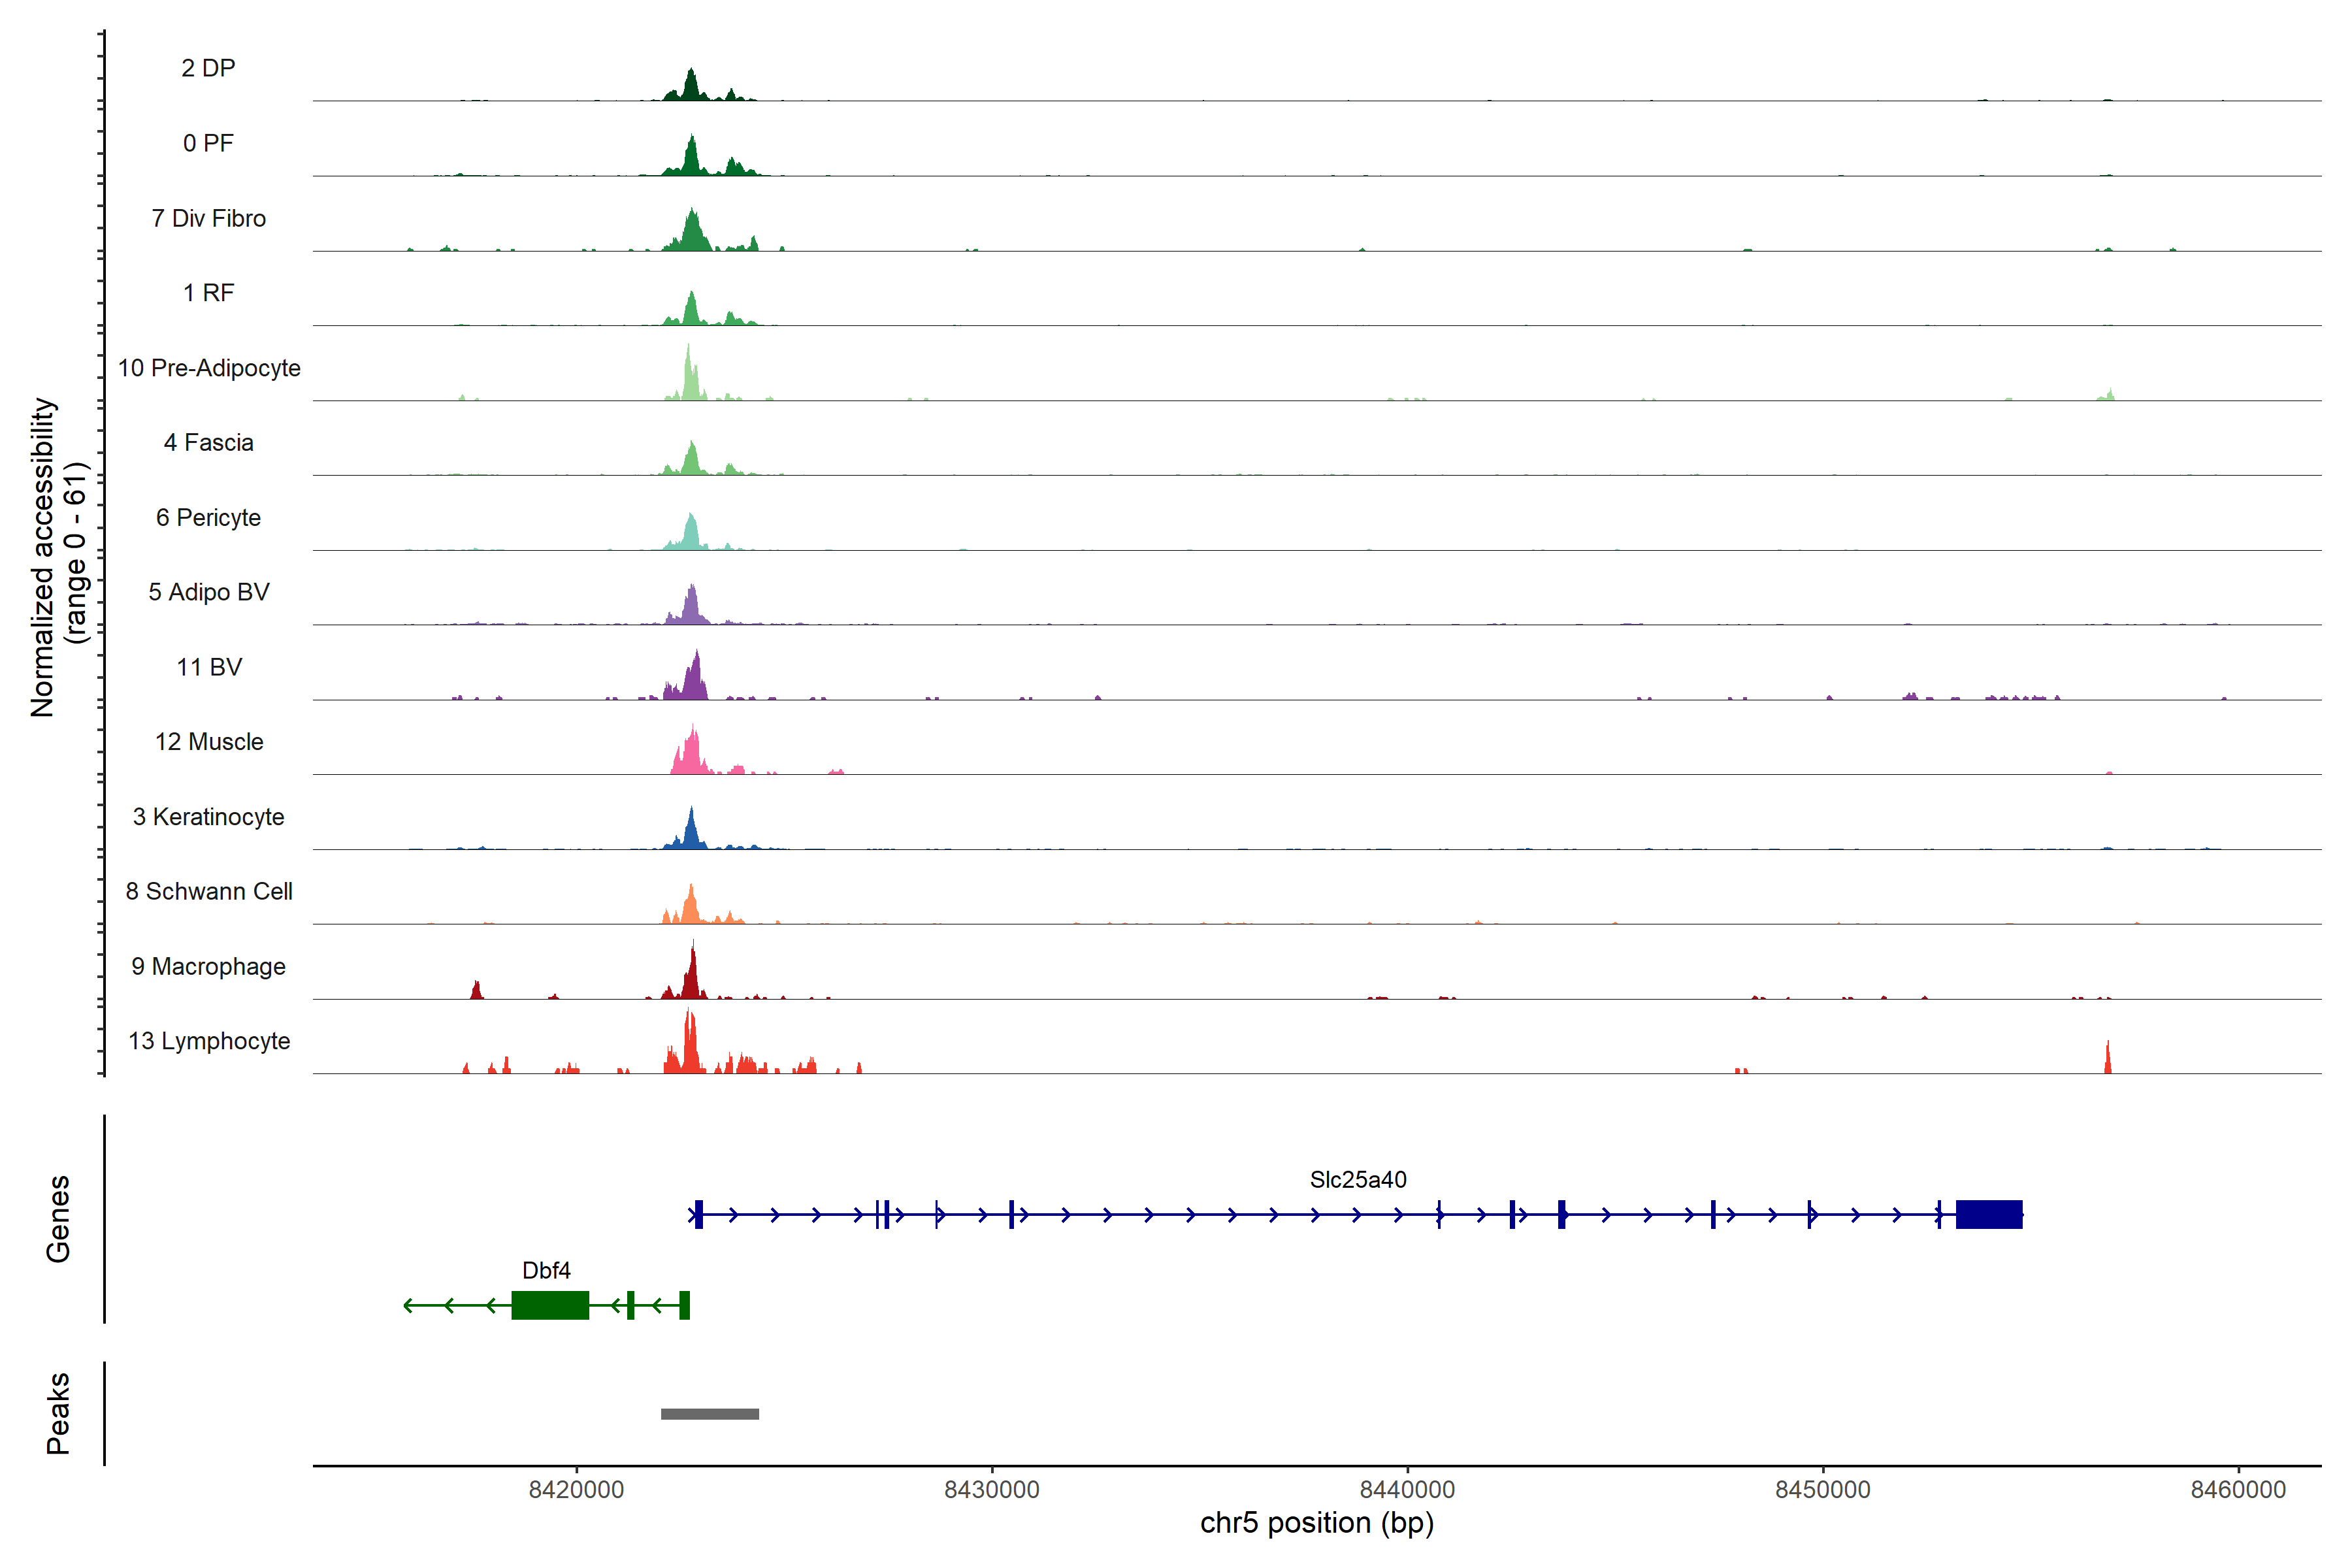This screenshot has width=2352, height=1568.
Task: Click the Peaks panel label
Action: [58, 1412]
